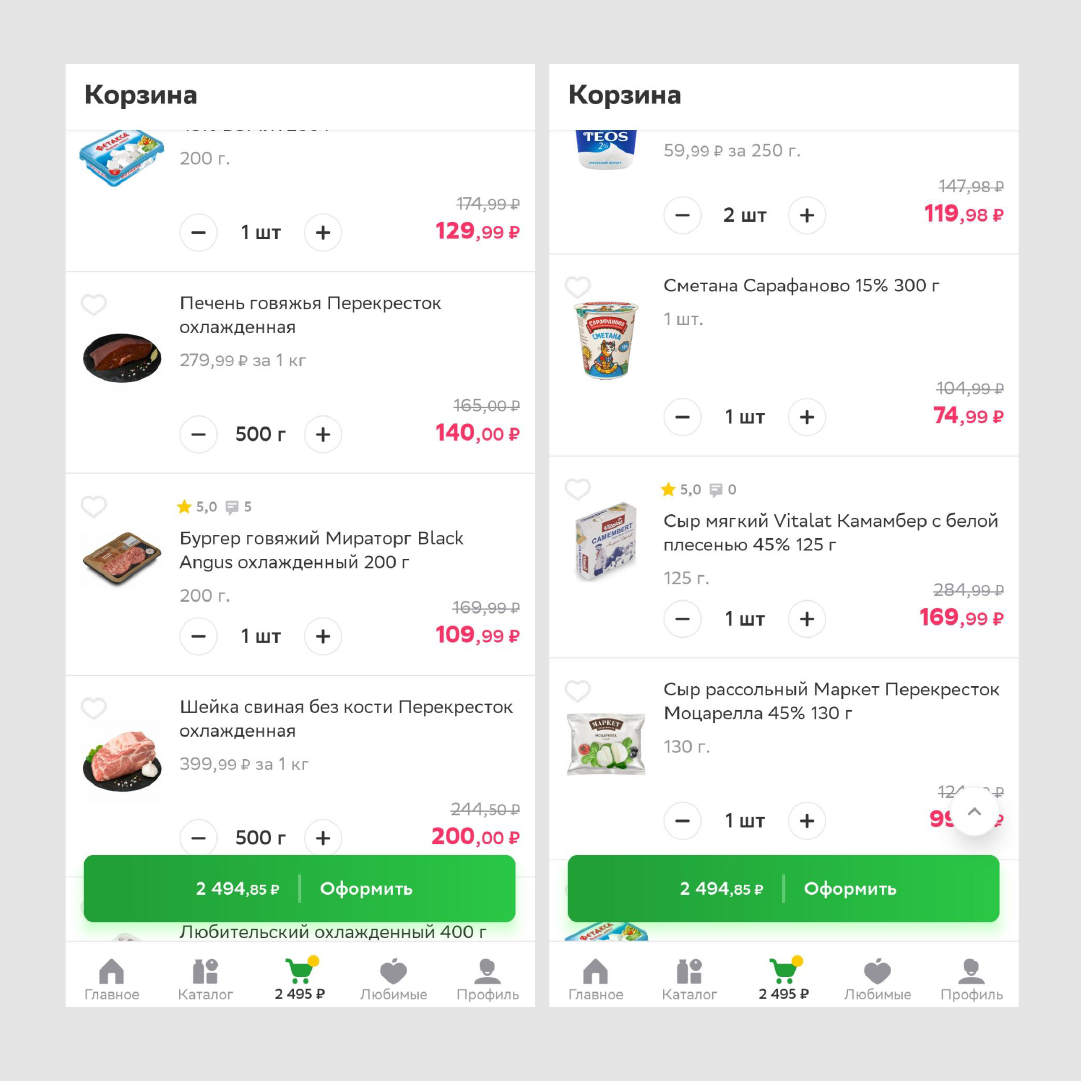The height and width of the screenshot is (1081, 1081).
Task: Go to Каталог in right screen bottom bar
Action: click(689, 980)
